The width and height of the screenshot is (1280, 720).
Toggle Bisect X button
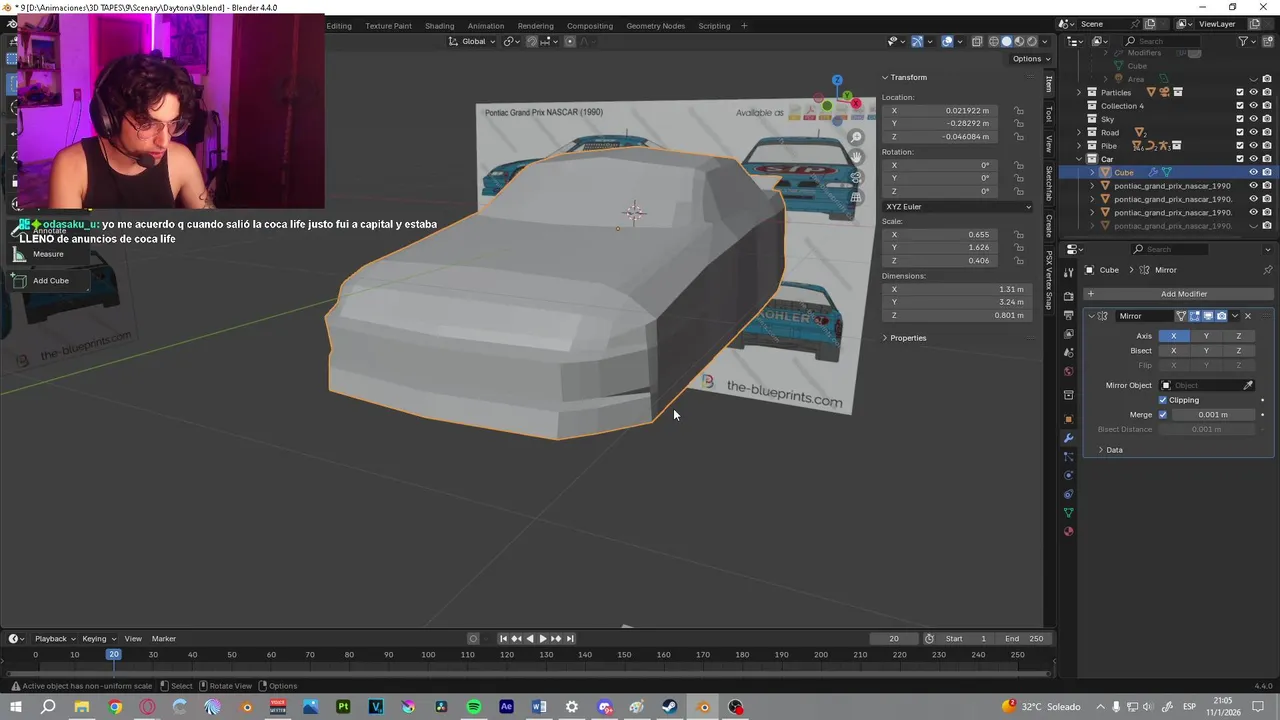click(1174, 351)
